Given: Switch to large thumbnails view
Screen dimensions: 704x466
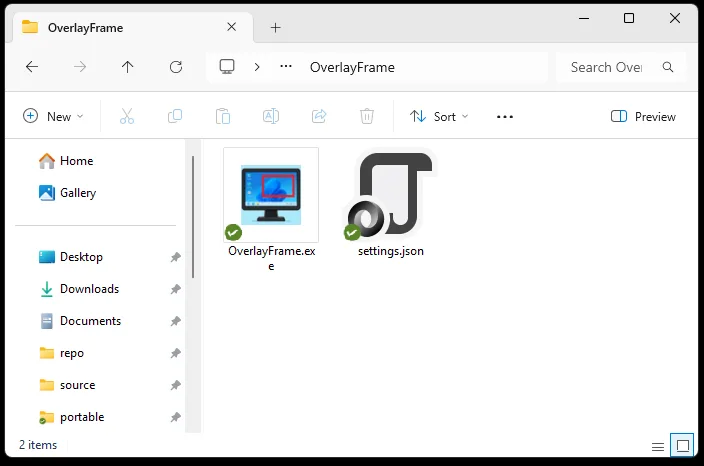Looking at the screenshot, I should [x=682, y=446].
